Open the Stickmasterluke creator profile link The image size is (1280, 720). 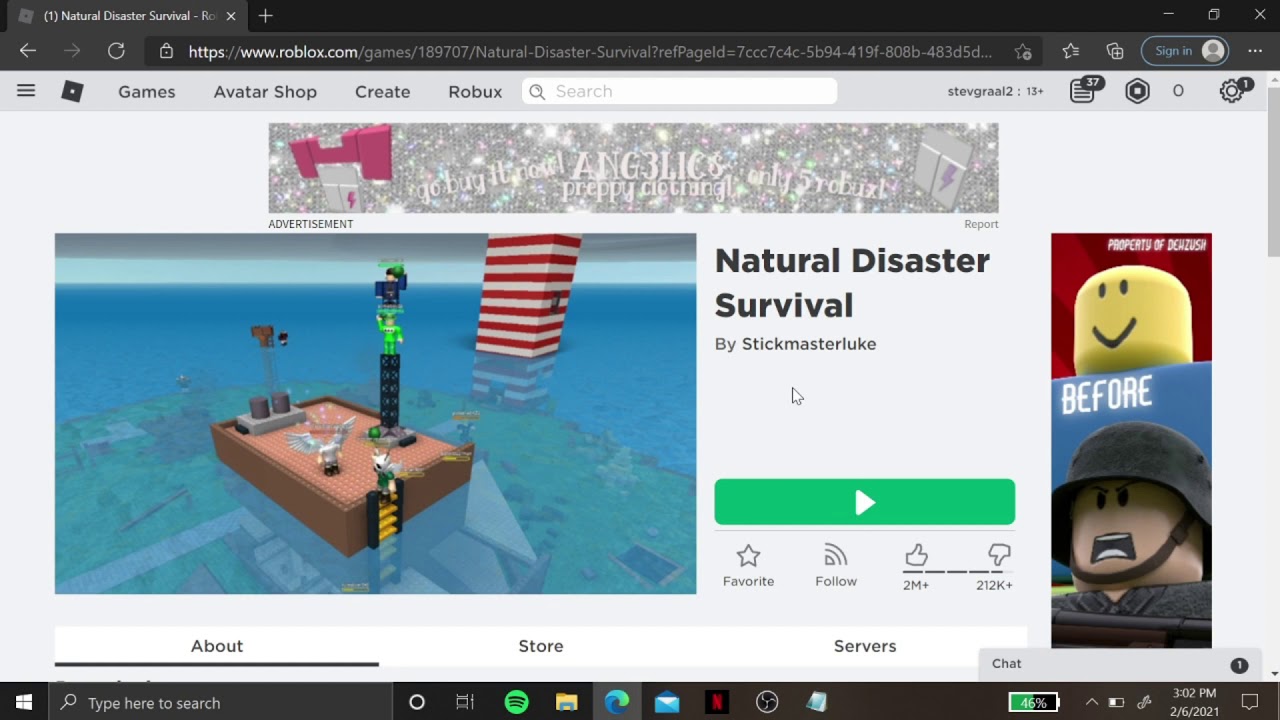tap(809, 344)
